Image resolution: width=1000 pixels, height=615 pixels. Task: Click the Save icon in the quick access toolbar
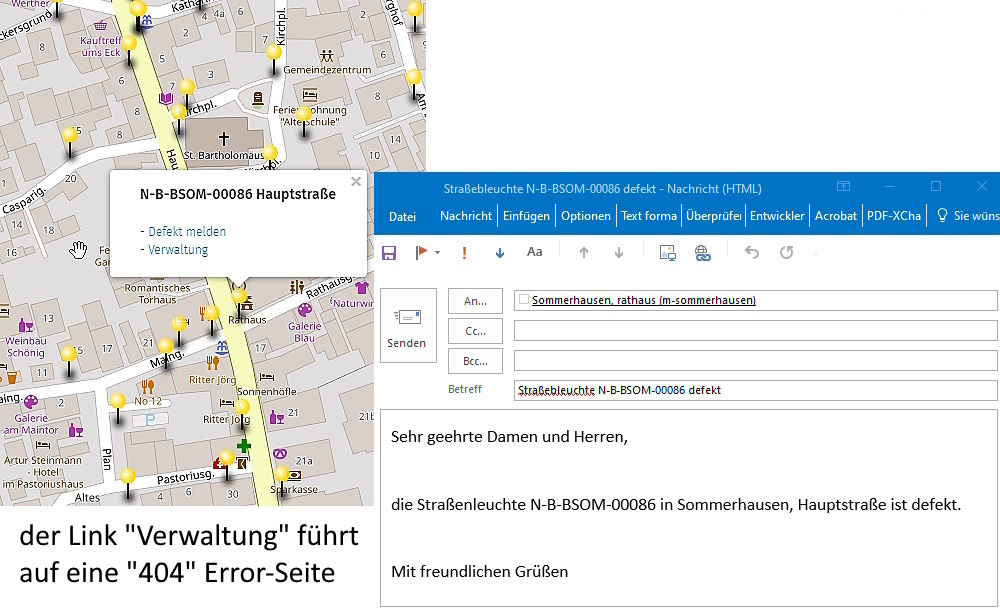coord(389,252)
